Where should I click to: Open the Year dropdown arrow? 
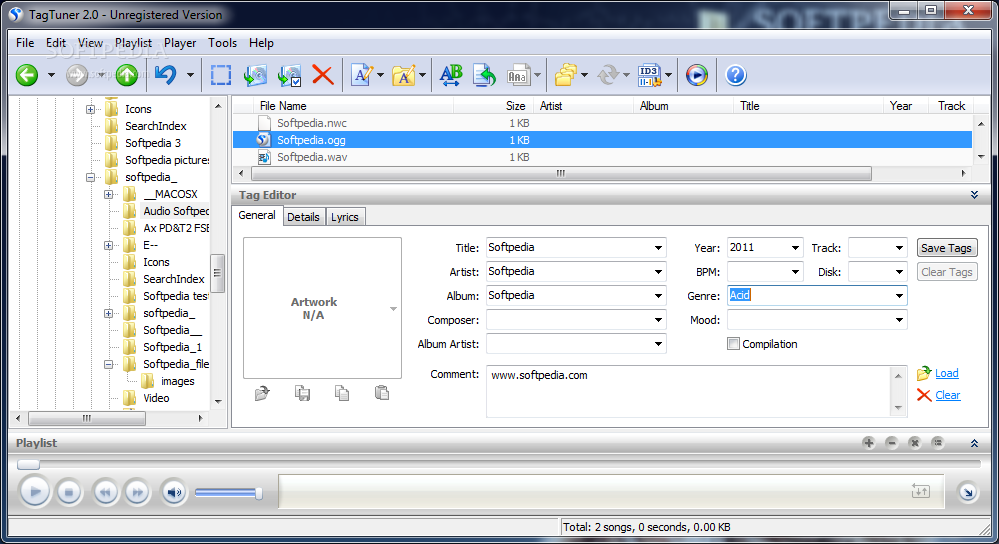[x=795, y=248]
